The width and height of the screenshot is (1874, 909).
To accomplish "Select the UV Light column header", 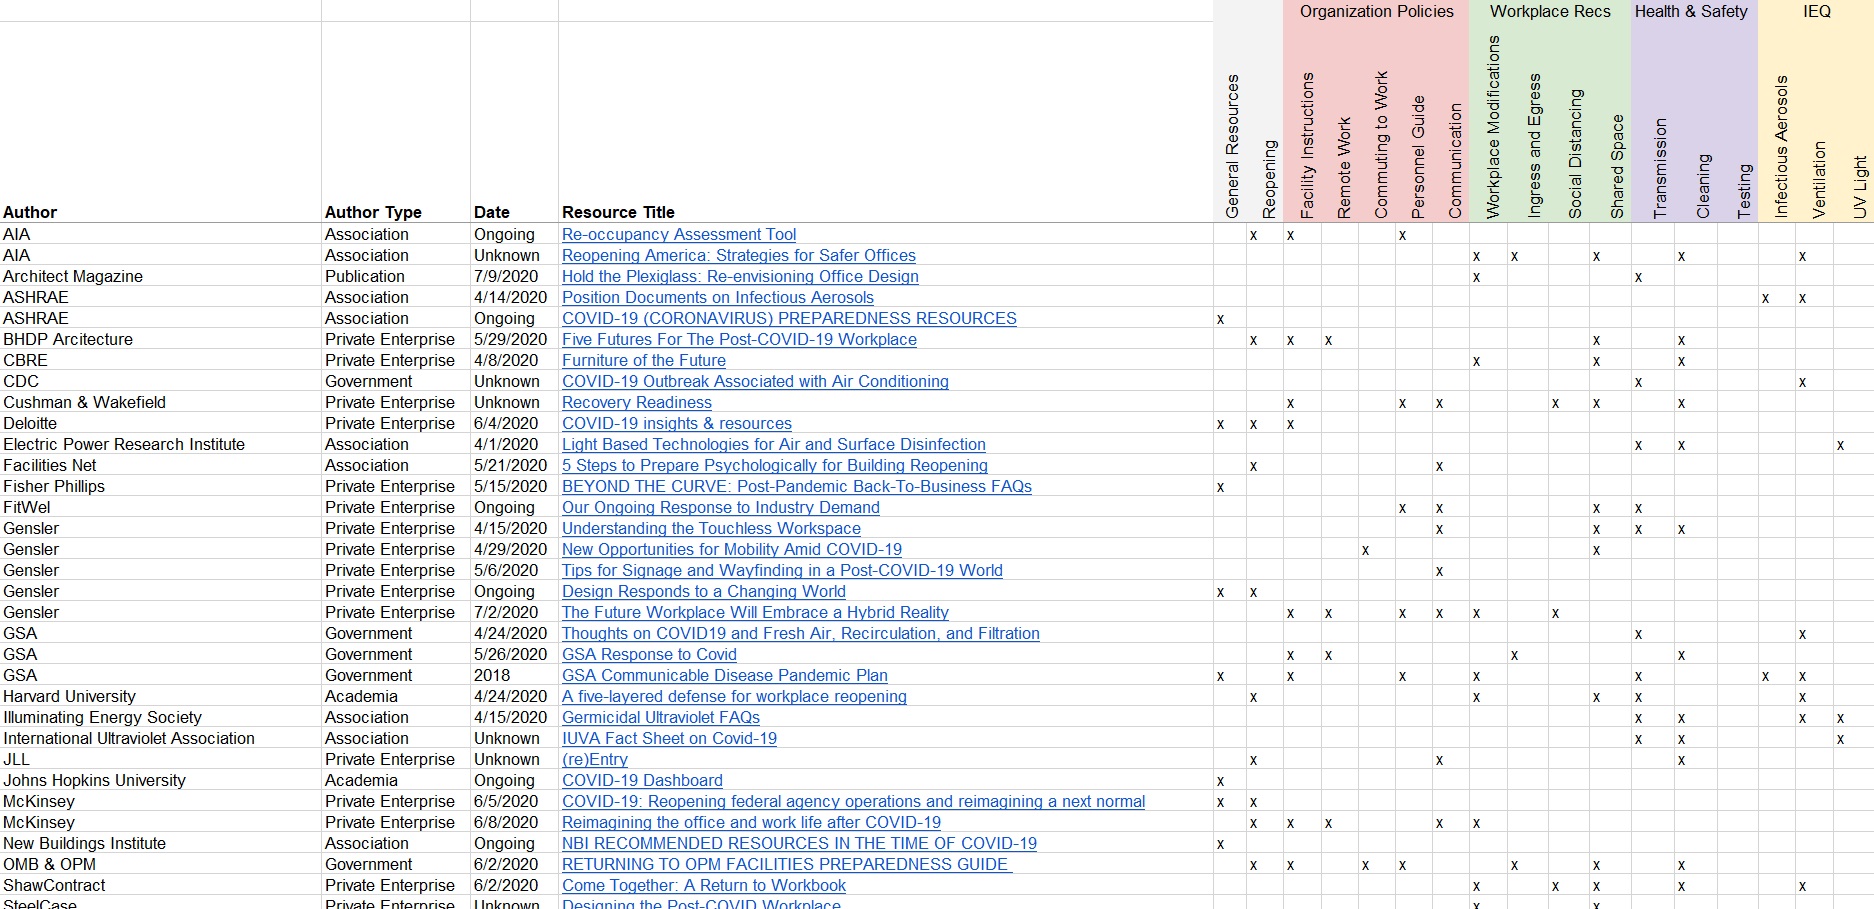I will click(1859, 187).
